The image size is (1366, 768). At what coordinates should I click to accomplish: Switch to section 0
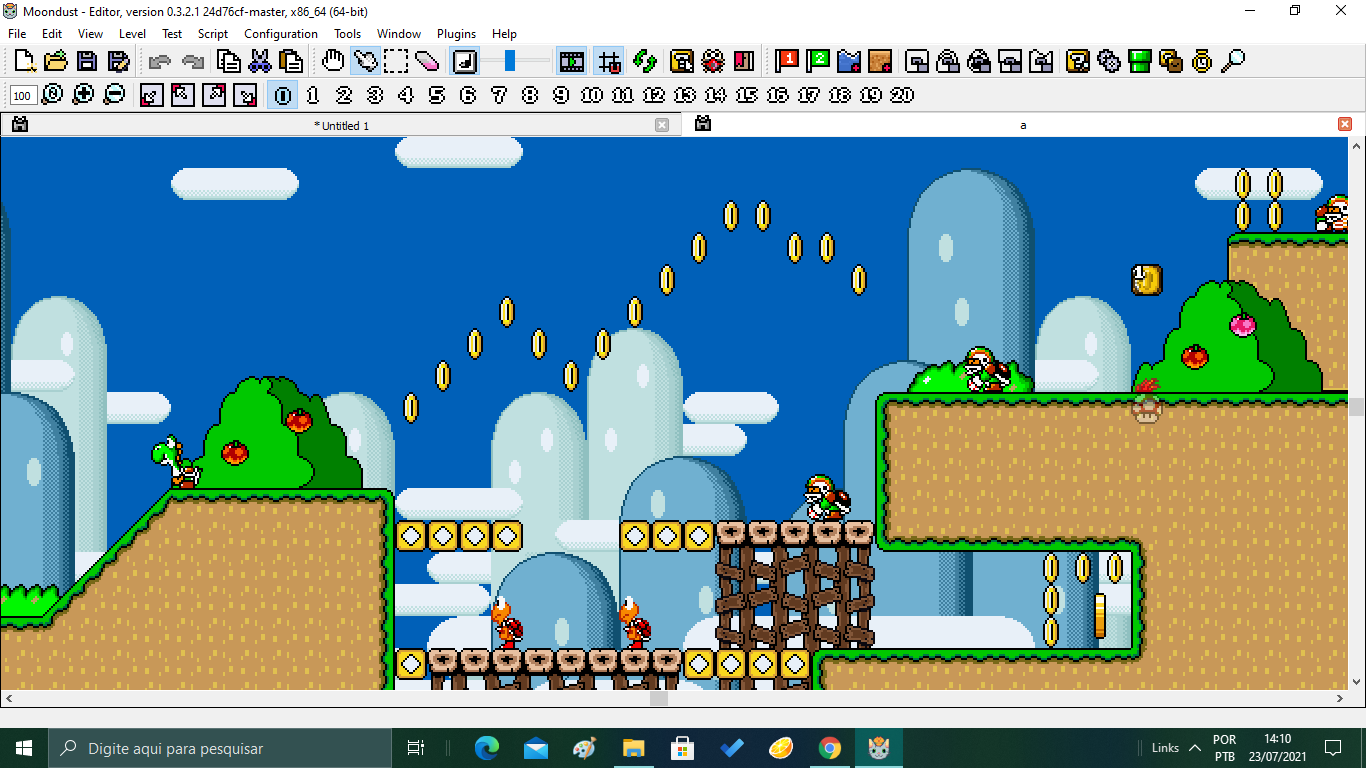pyautogui.click(x=283, y=95)
